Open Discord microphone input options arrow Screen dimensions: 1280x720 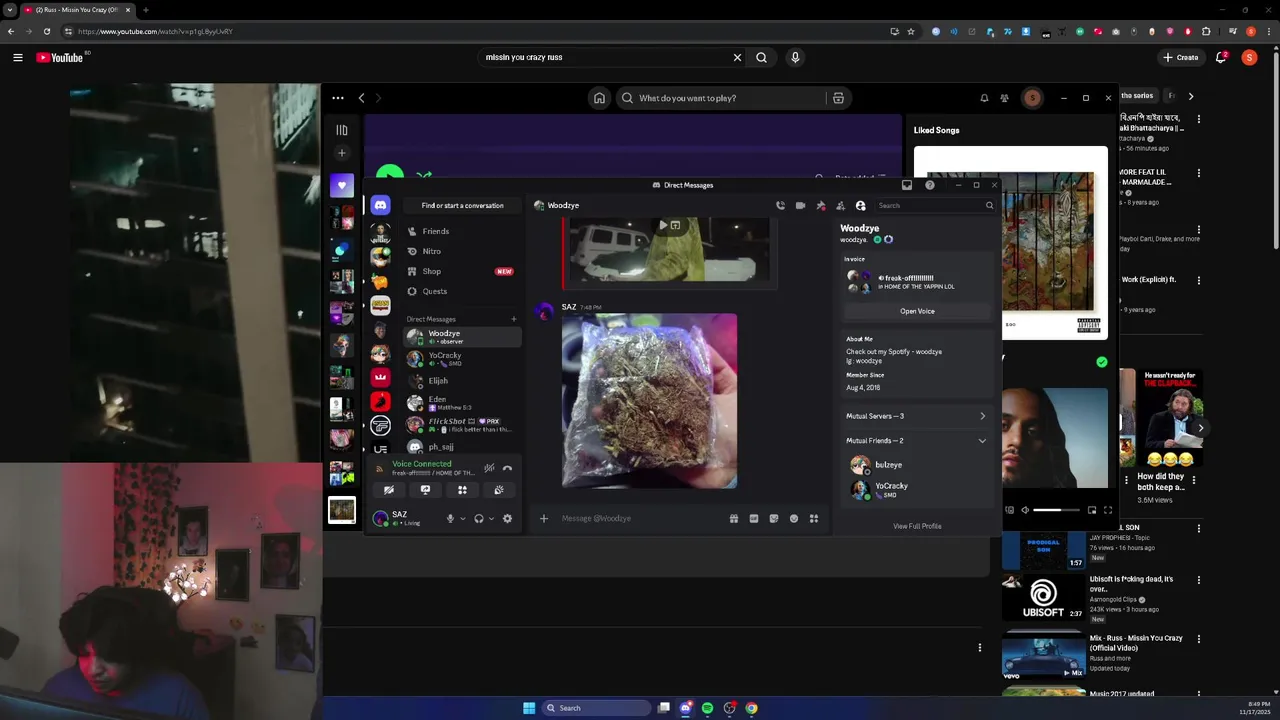coord(462,518)
